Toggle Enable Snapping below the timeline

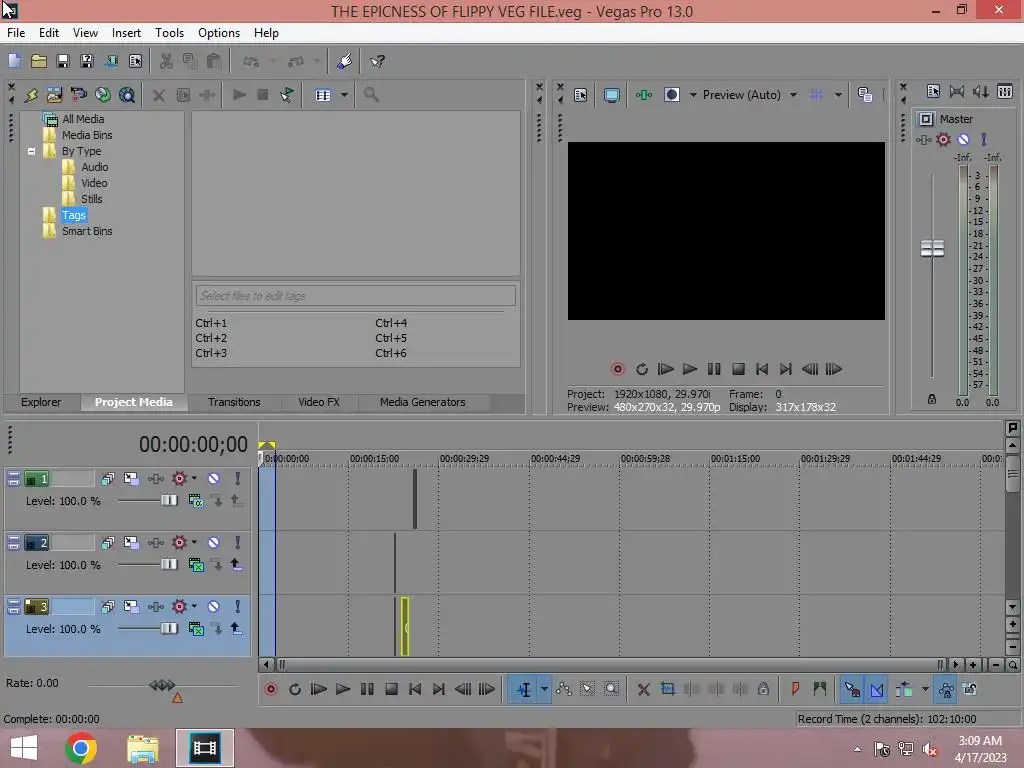[852, 689]
